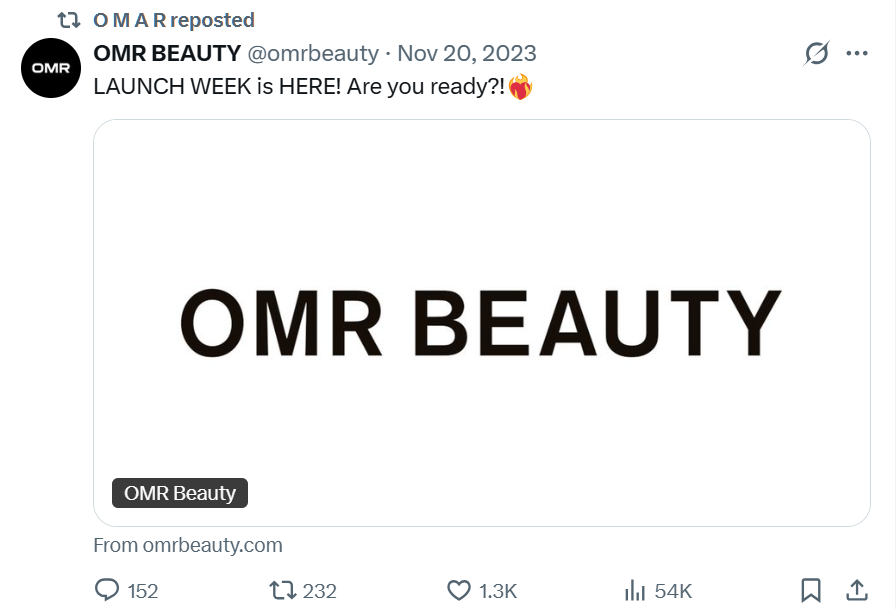Open the Nov 20, 2023 timestamp
This screenshot has width=896, height=609.
(467, 53)
